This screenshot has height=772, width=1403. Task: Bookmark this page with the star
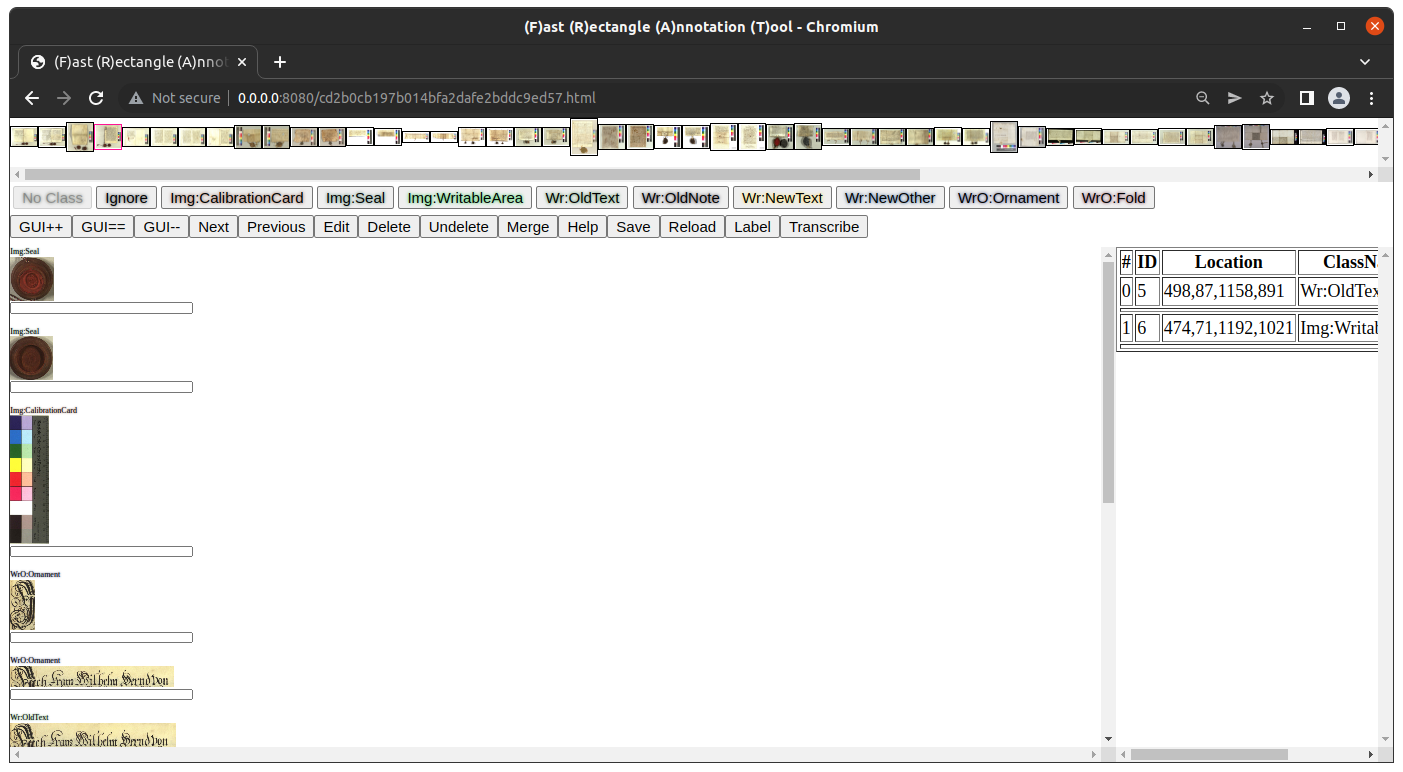(x=1267, y=98)
